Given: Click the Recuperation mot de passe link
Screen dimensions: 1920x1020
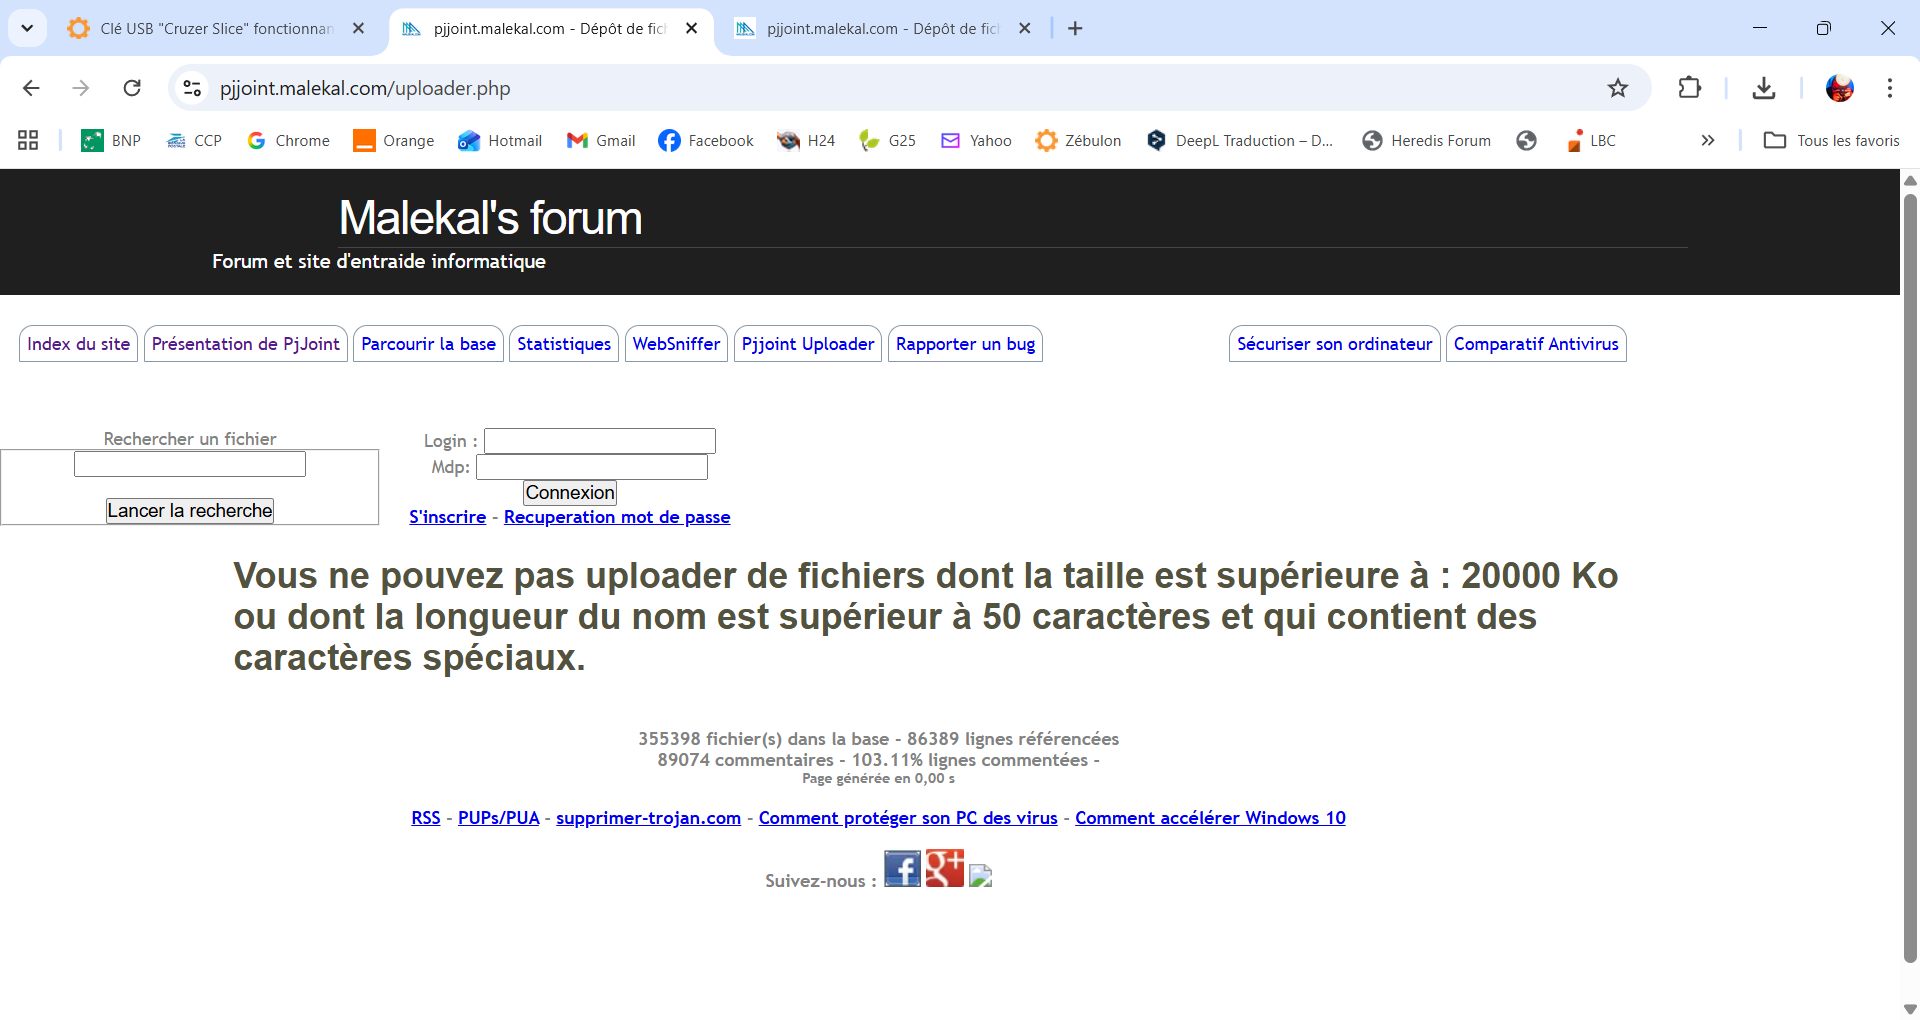Looking at the screenshot, I should (616, 517).
